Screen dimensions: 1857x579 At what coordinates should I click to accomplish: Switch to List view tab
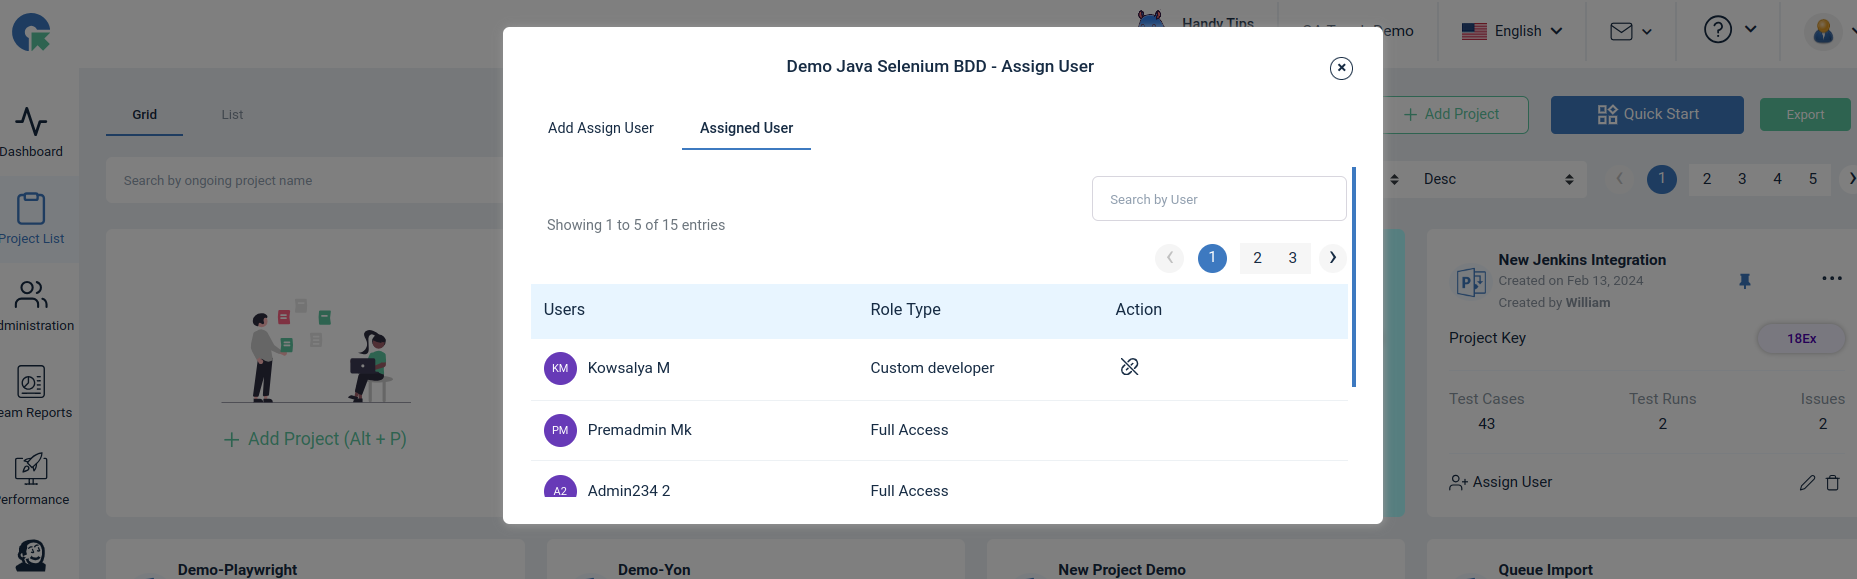point(232,115)
